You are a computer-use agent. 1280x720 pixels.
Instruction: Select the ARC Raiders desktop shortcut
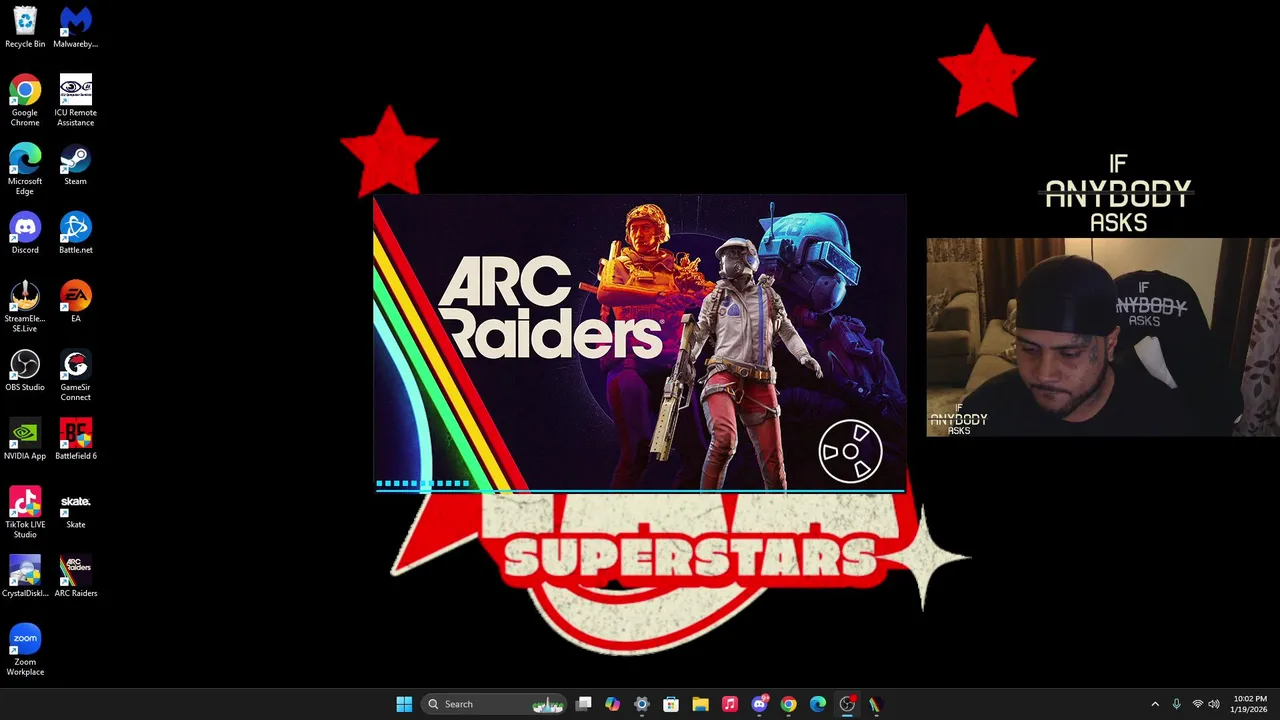75,576
